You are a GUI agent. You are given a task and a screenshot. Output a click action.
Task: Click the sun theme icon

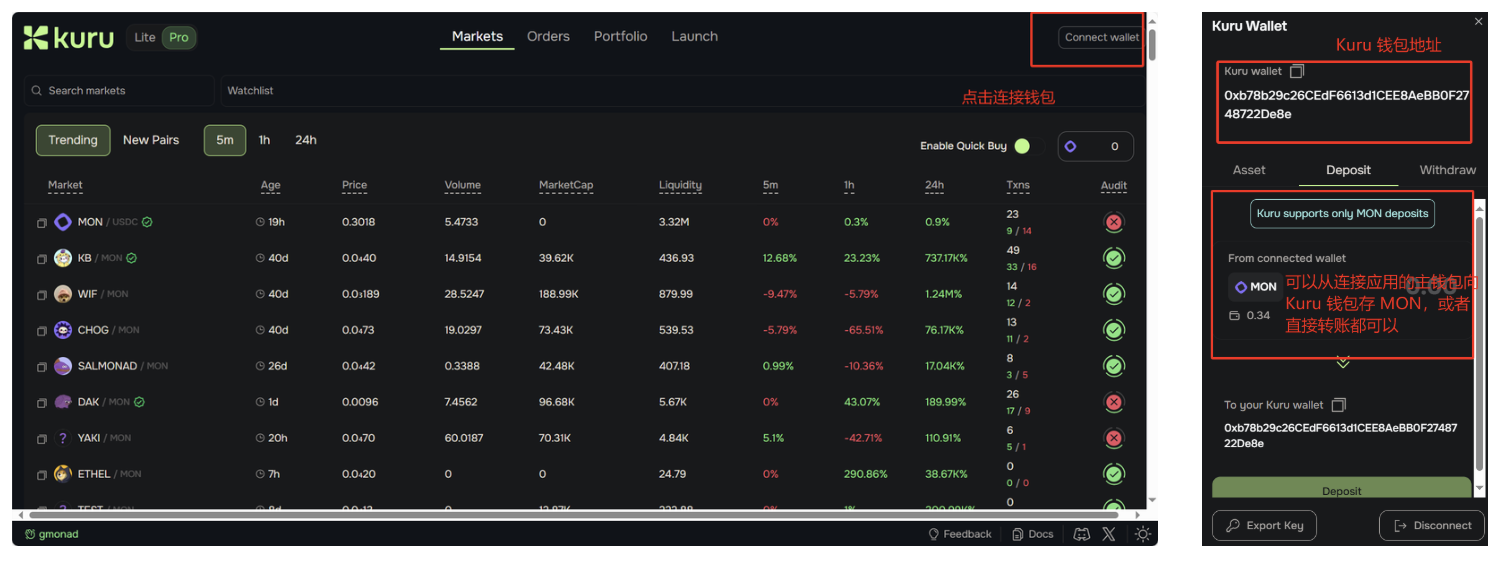click(1143, 535)
